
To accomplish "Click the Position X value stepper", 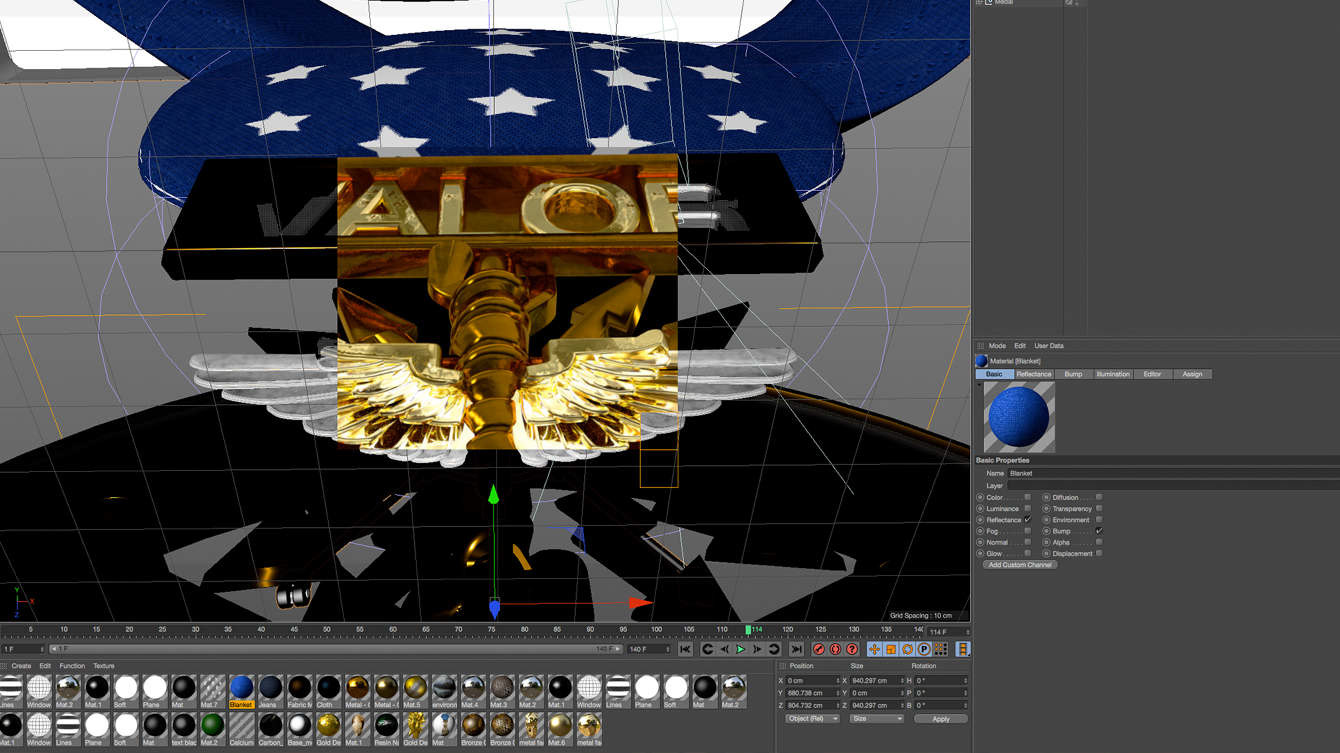I will (837, 681).
